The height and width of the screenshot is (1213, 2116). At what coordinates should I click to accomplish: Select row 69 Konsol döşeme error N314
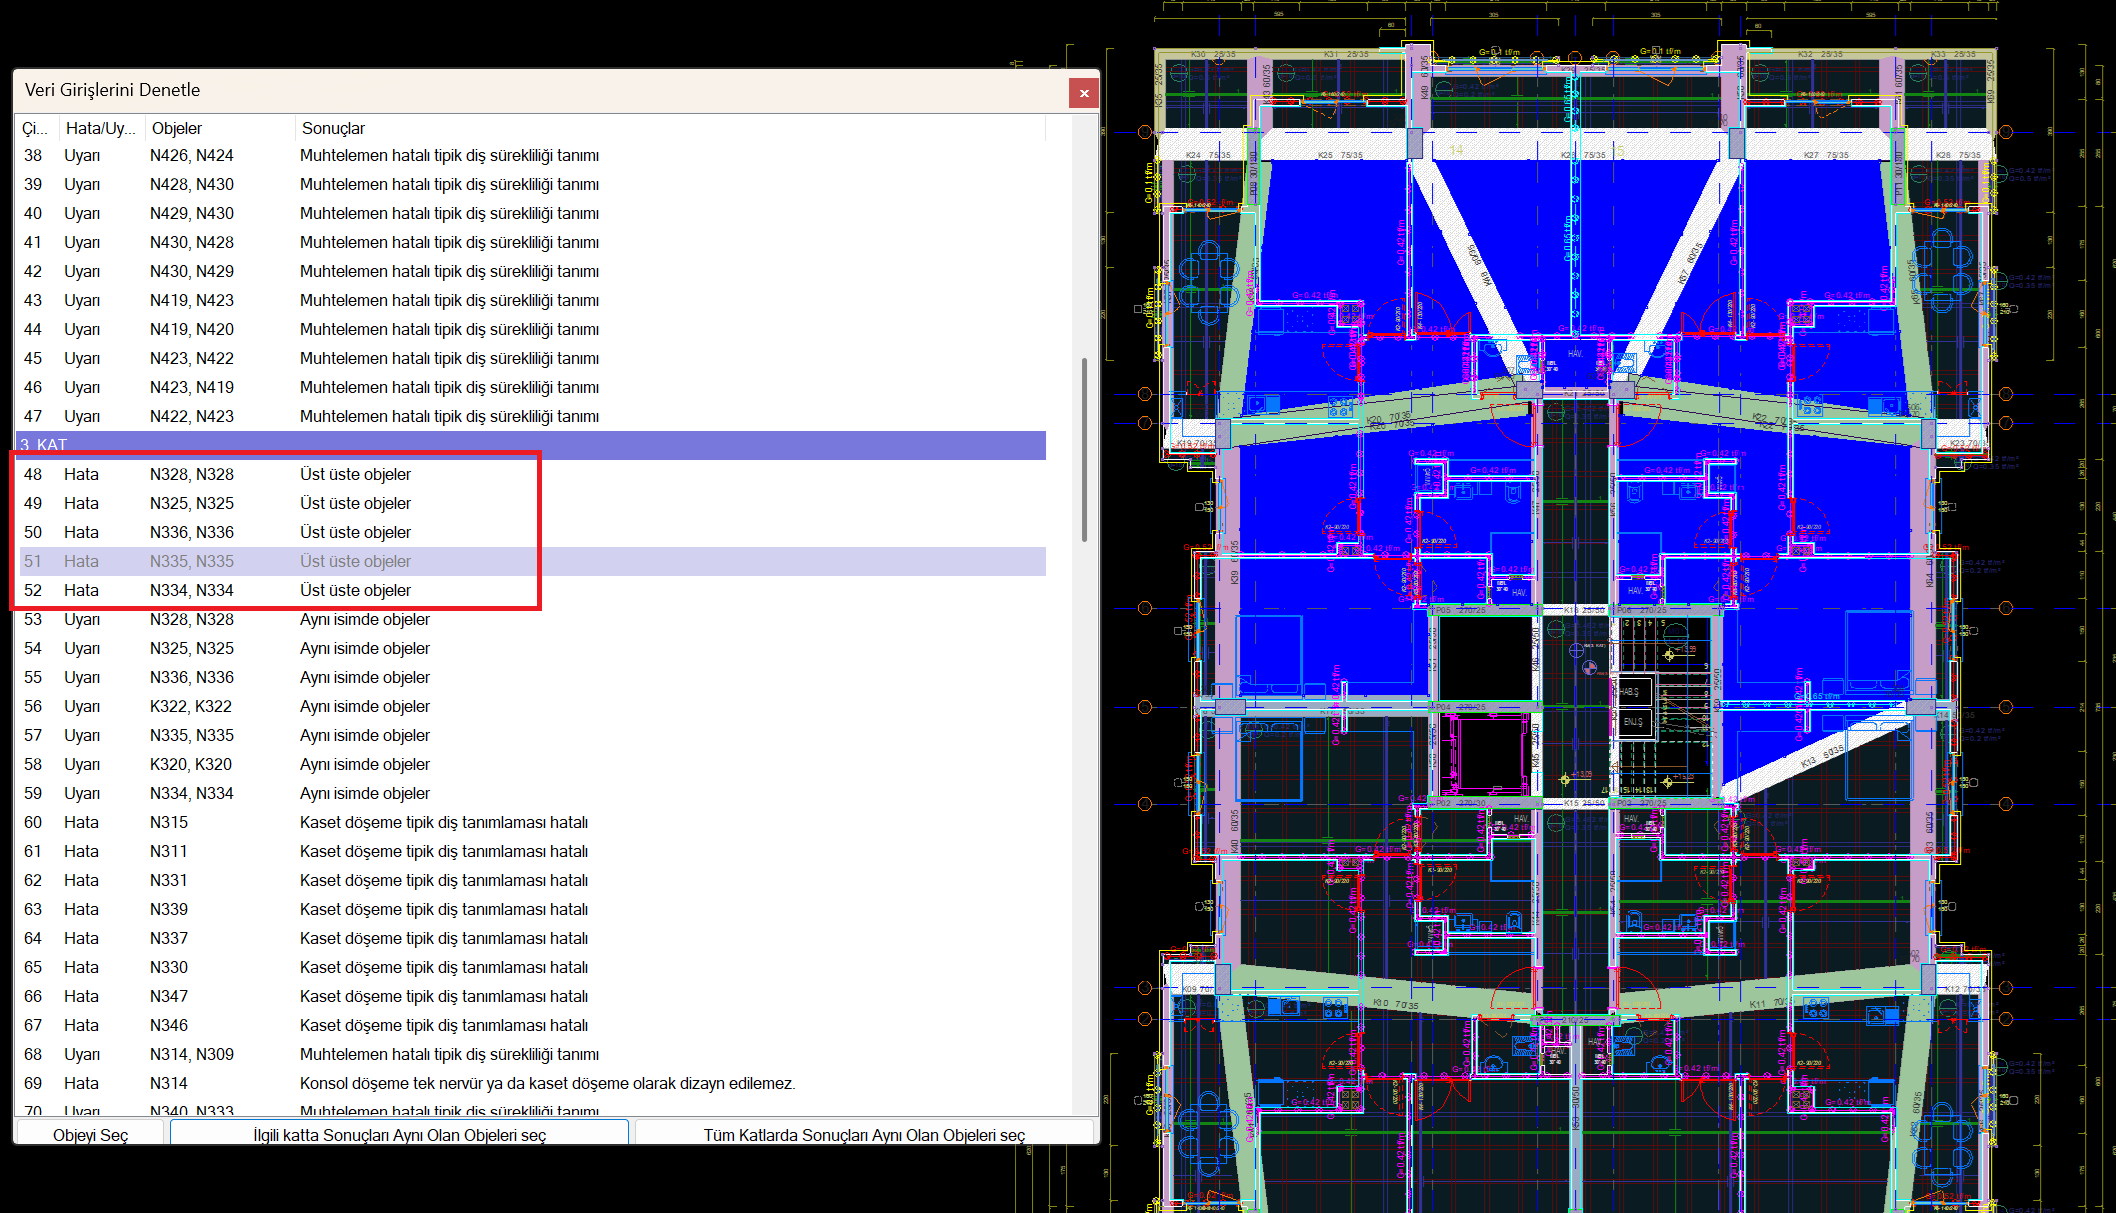pyautogui.click(x=169, y=1083)
